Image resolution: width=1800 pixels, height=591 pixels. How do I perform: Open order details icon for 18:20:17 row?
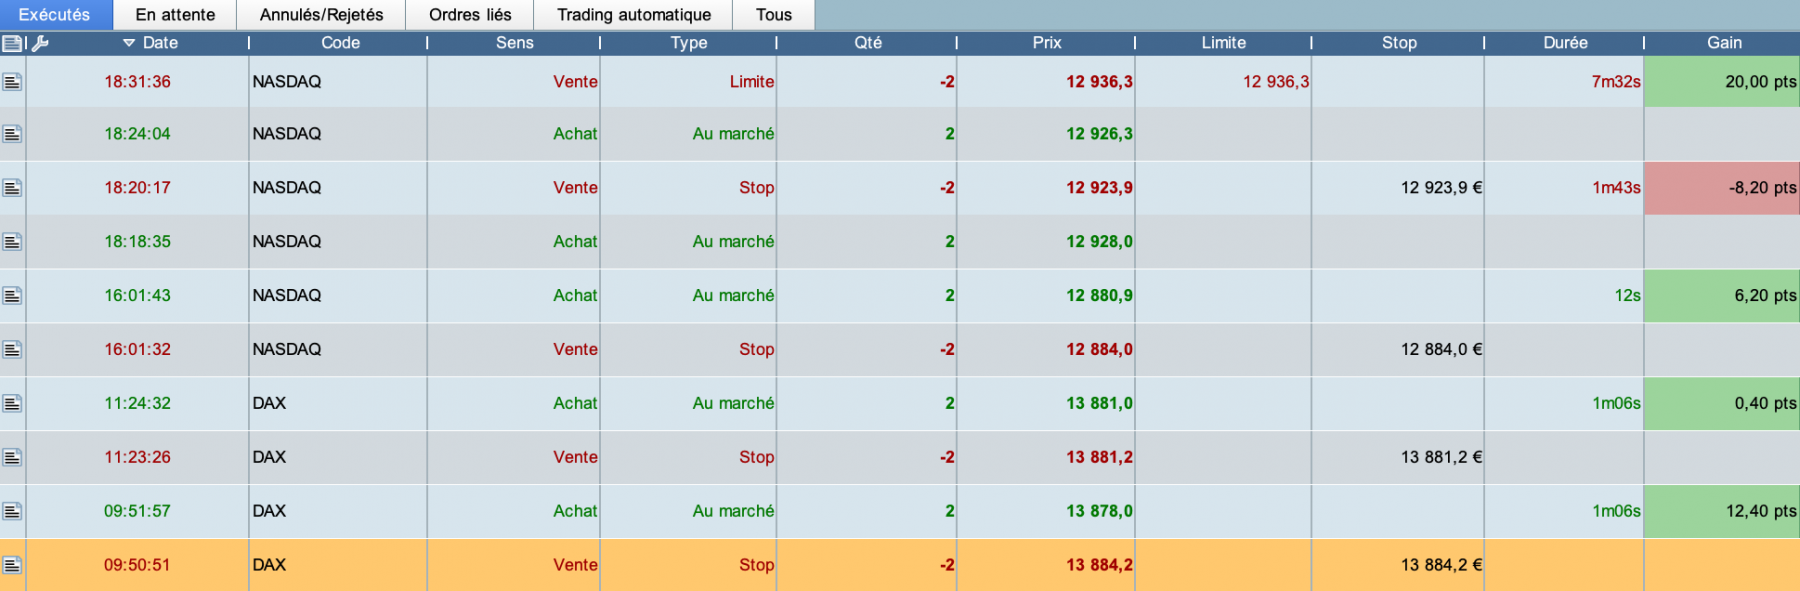pos(12,188)
